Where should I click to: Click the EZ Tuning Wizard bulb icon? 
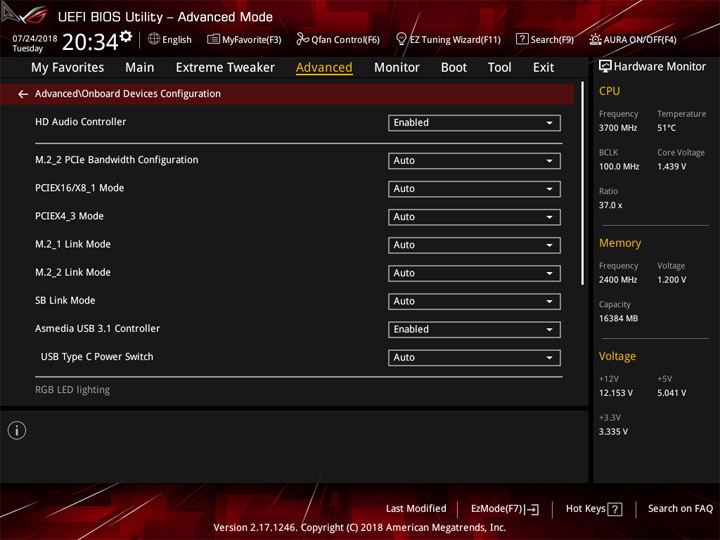point(401,39)
